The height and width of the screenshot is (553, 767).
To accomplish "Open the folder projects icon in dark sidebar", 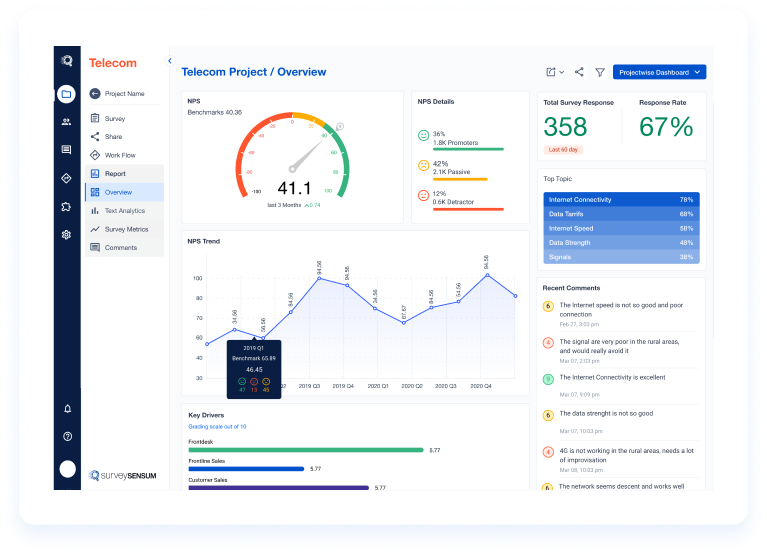I will (x=66, y=94).
